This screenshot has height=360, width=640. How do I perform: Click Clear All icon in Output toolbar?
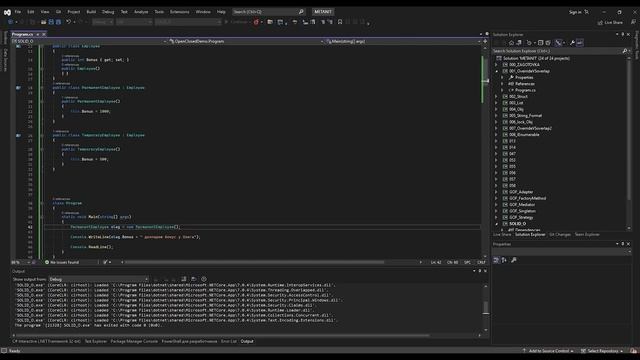(184, 279)
